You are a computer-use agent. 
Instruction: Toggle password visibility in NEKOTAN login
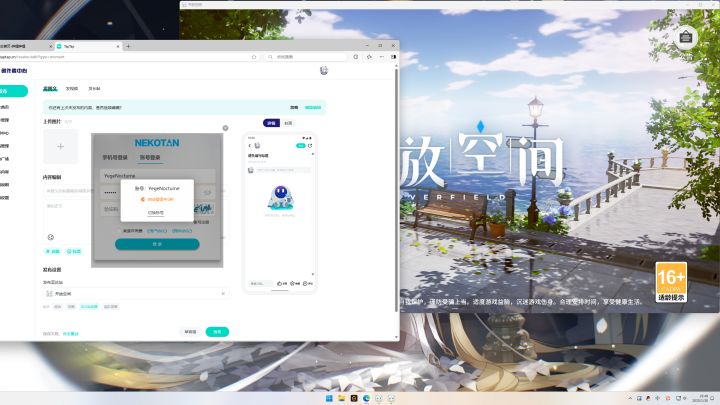pos(208,192)
